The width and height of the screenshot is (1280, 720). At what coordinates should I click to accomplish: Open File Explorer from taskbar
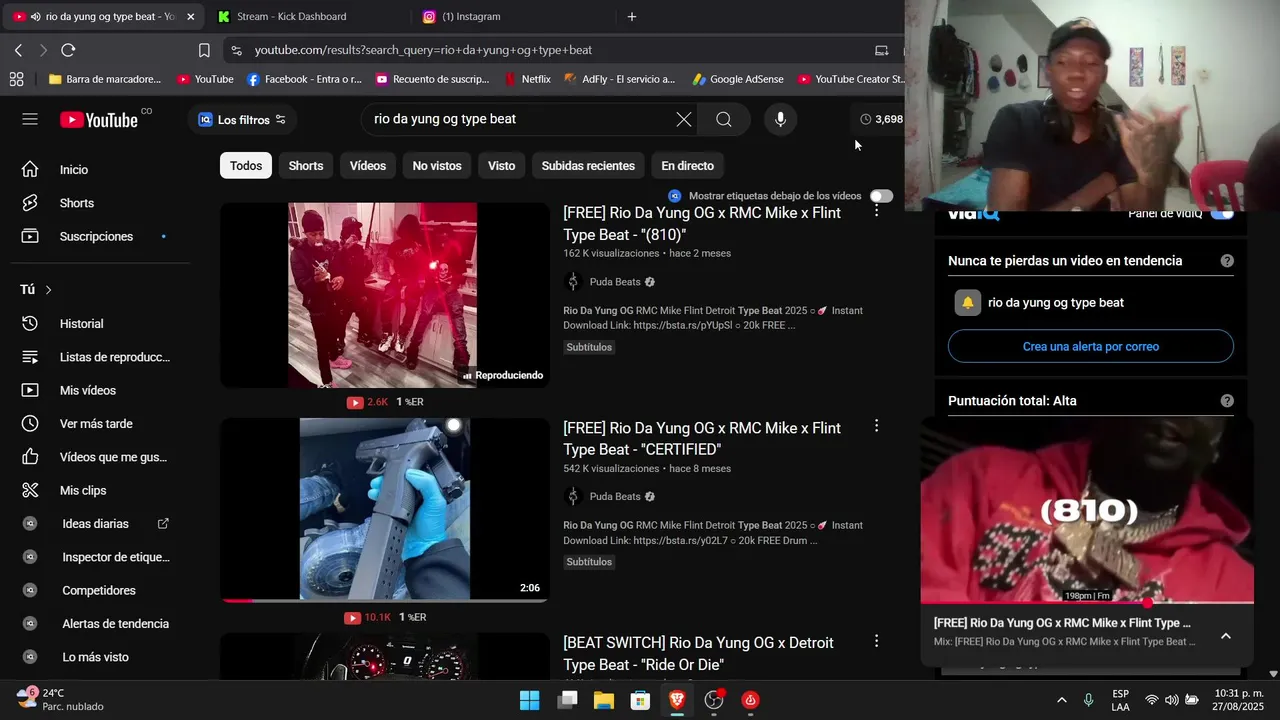click(604, 700)
